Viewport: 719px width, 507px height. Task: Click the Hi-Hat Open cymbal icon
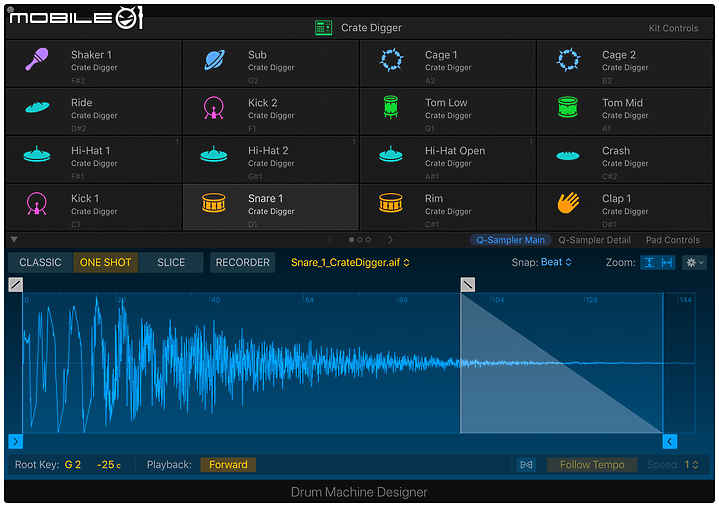click(391, 154)
